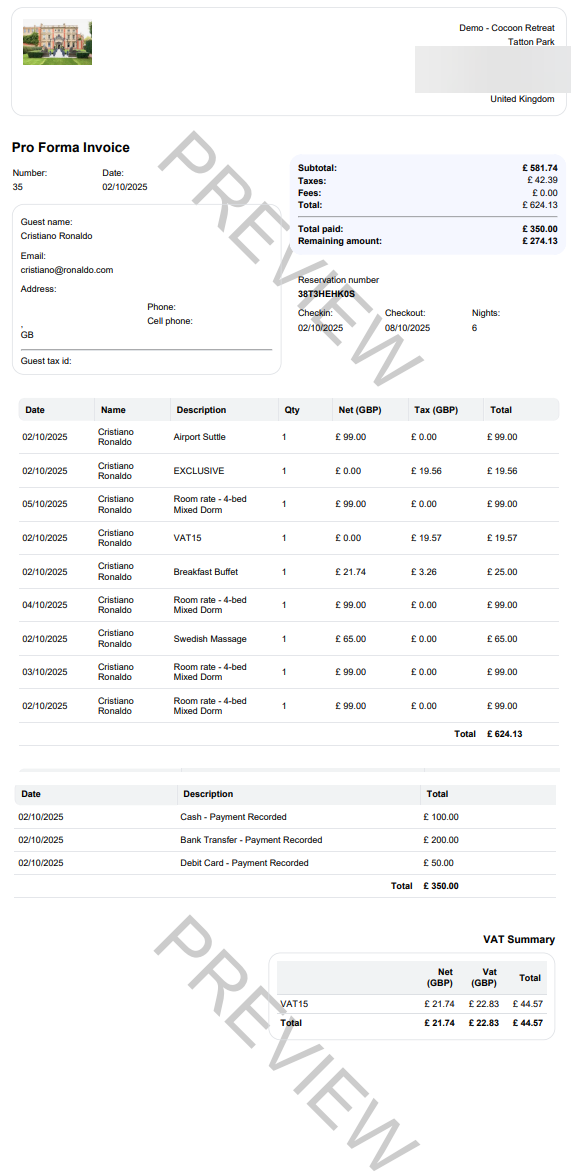The width and height of the screenshot is (571, 1172).
Task: Click the Tax (GBP) column header
Action: point(436,410)
